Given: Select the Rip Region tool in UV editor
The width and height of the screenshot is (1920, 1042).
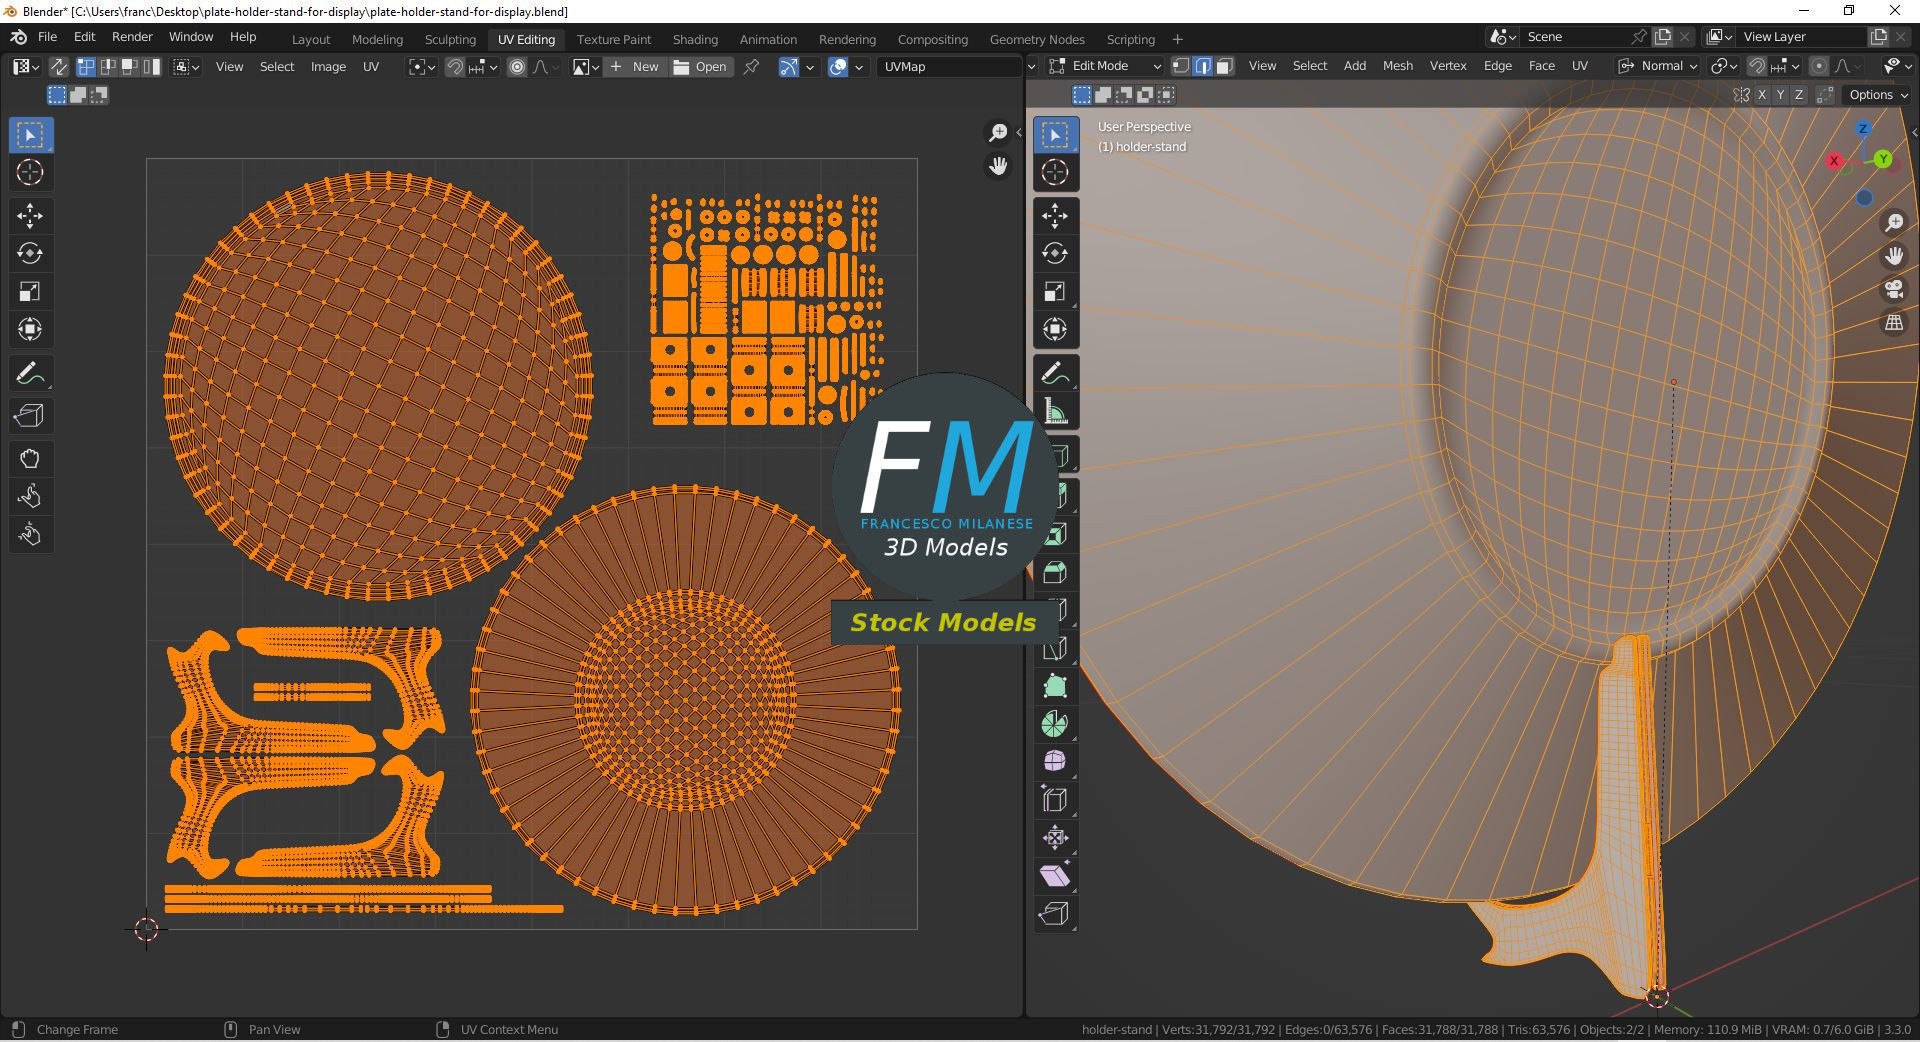Looking at the screenshot, I should [x=30, y=415].
